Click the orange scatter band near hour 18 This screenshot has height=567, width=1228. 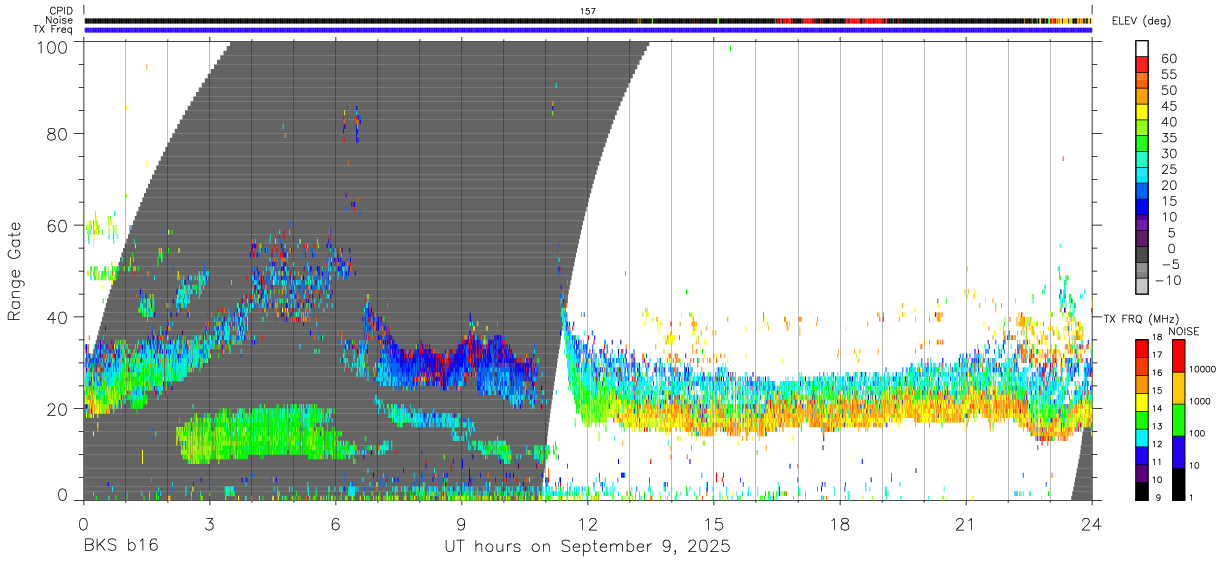839,413
